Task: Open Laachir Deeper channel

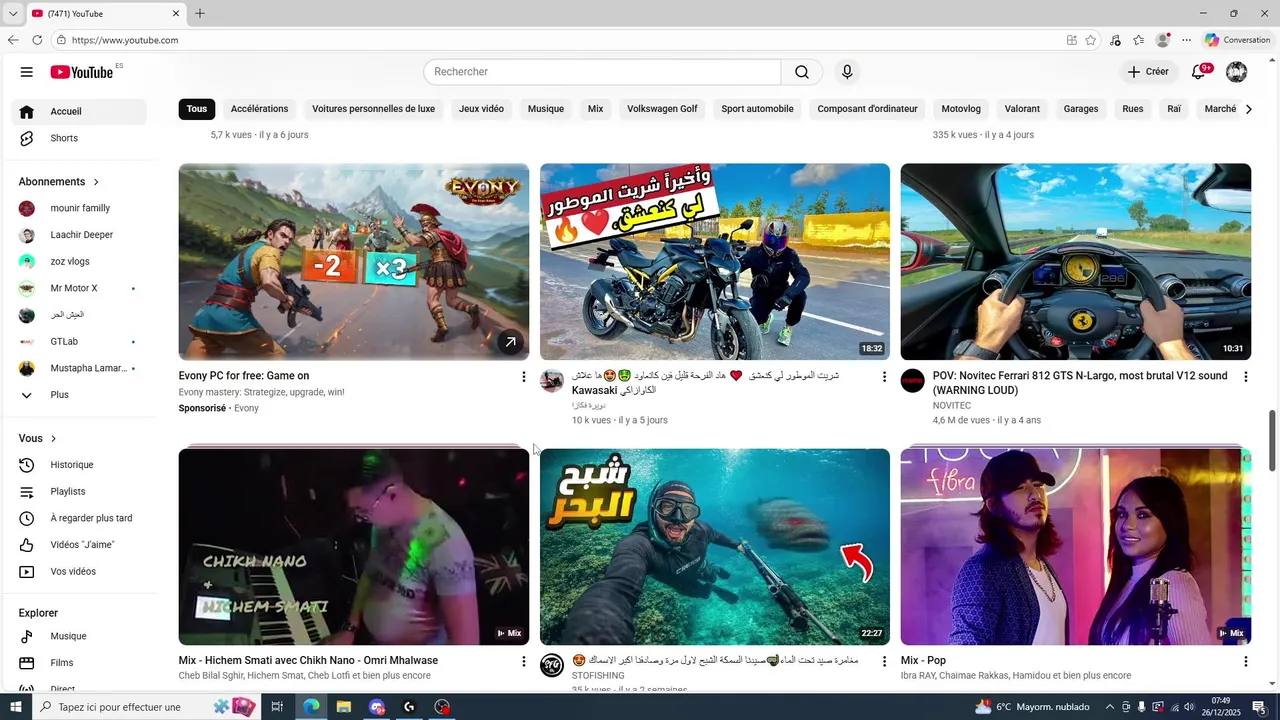Action: tap(82, 235)
